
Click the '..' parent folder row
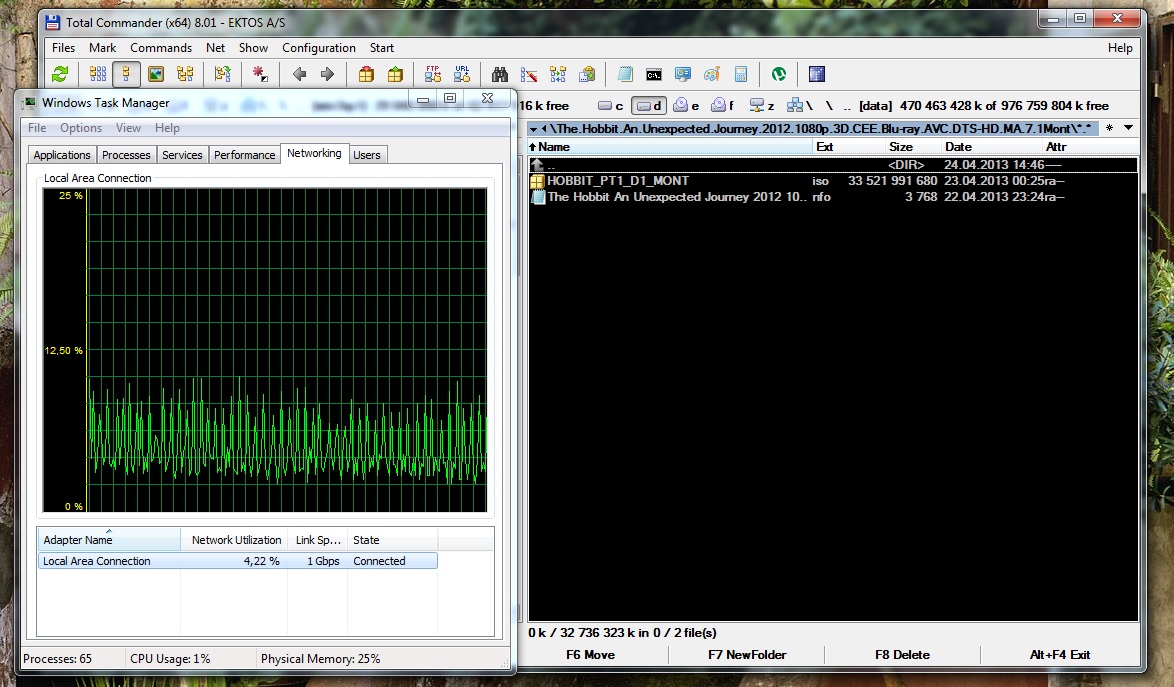coord(833,165)
